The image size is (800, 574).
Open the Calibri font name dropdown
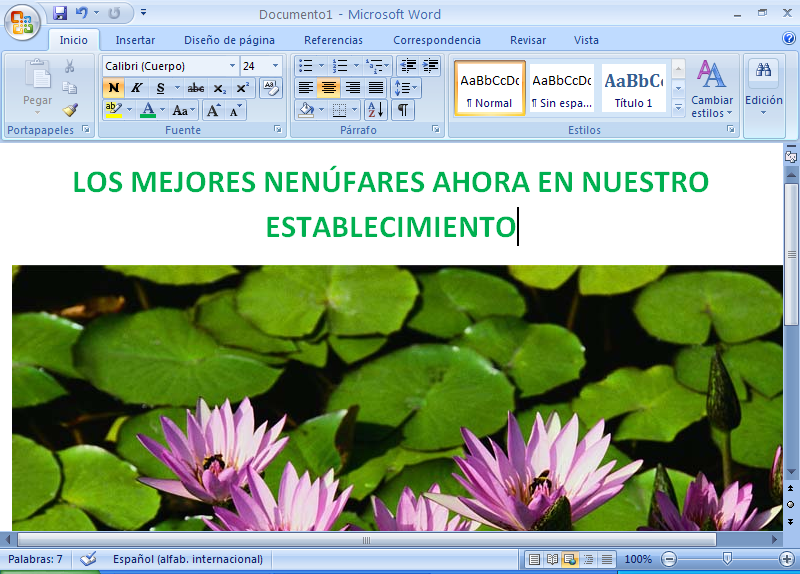click(x=232, y=66)
